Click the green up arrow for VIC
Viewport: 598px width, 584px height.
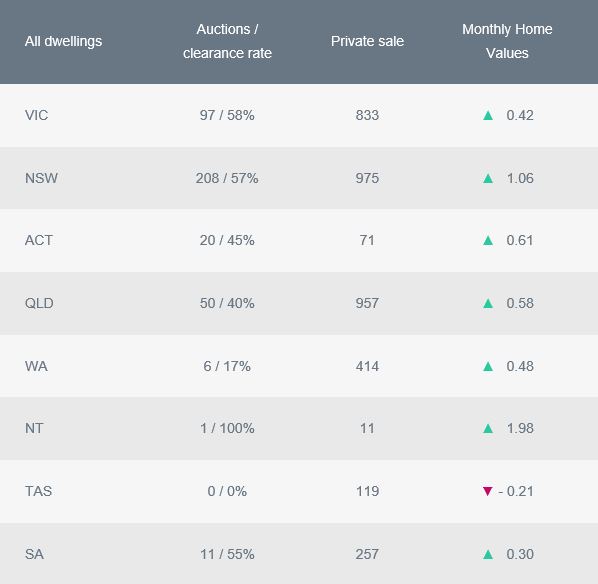coord(488,115)
